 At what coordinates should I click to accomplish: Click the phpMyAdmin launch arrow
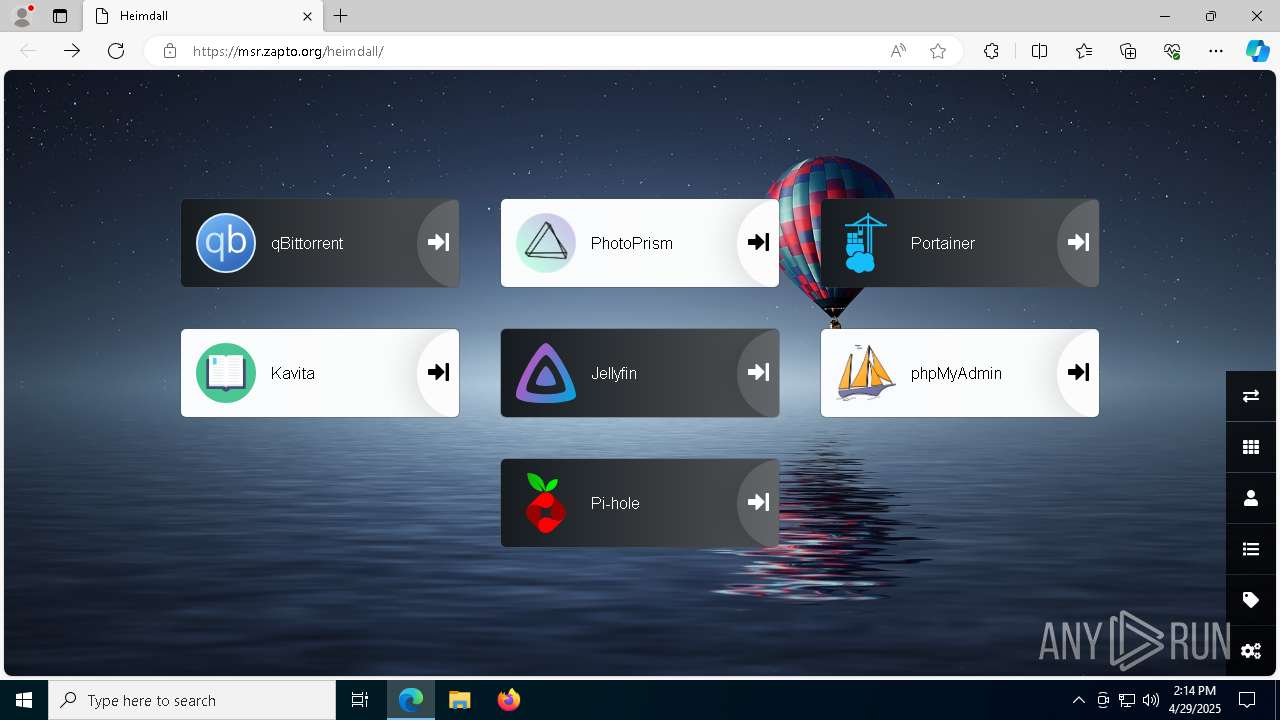(x=1078, y=372)
